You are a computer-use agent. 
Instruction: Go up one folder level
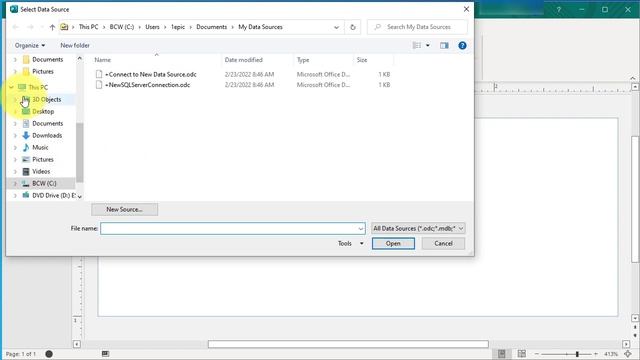click(x=52, y=27)
